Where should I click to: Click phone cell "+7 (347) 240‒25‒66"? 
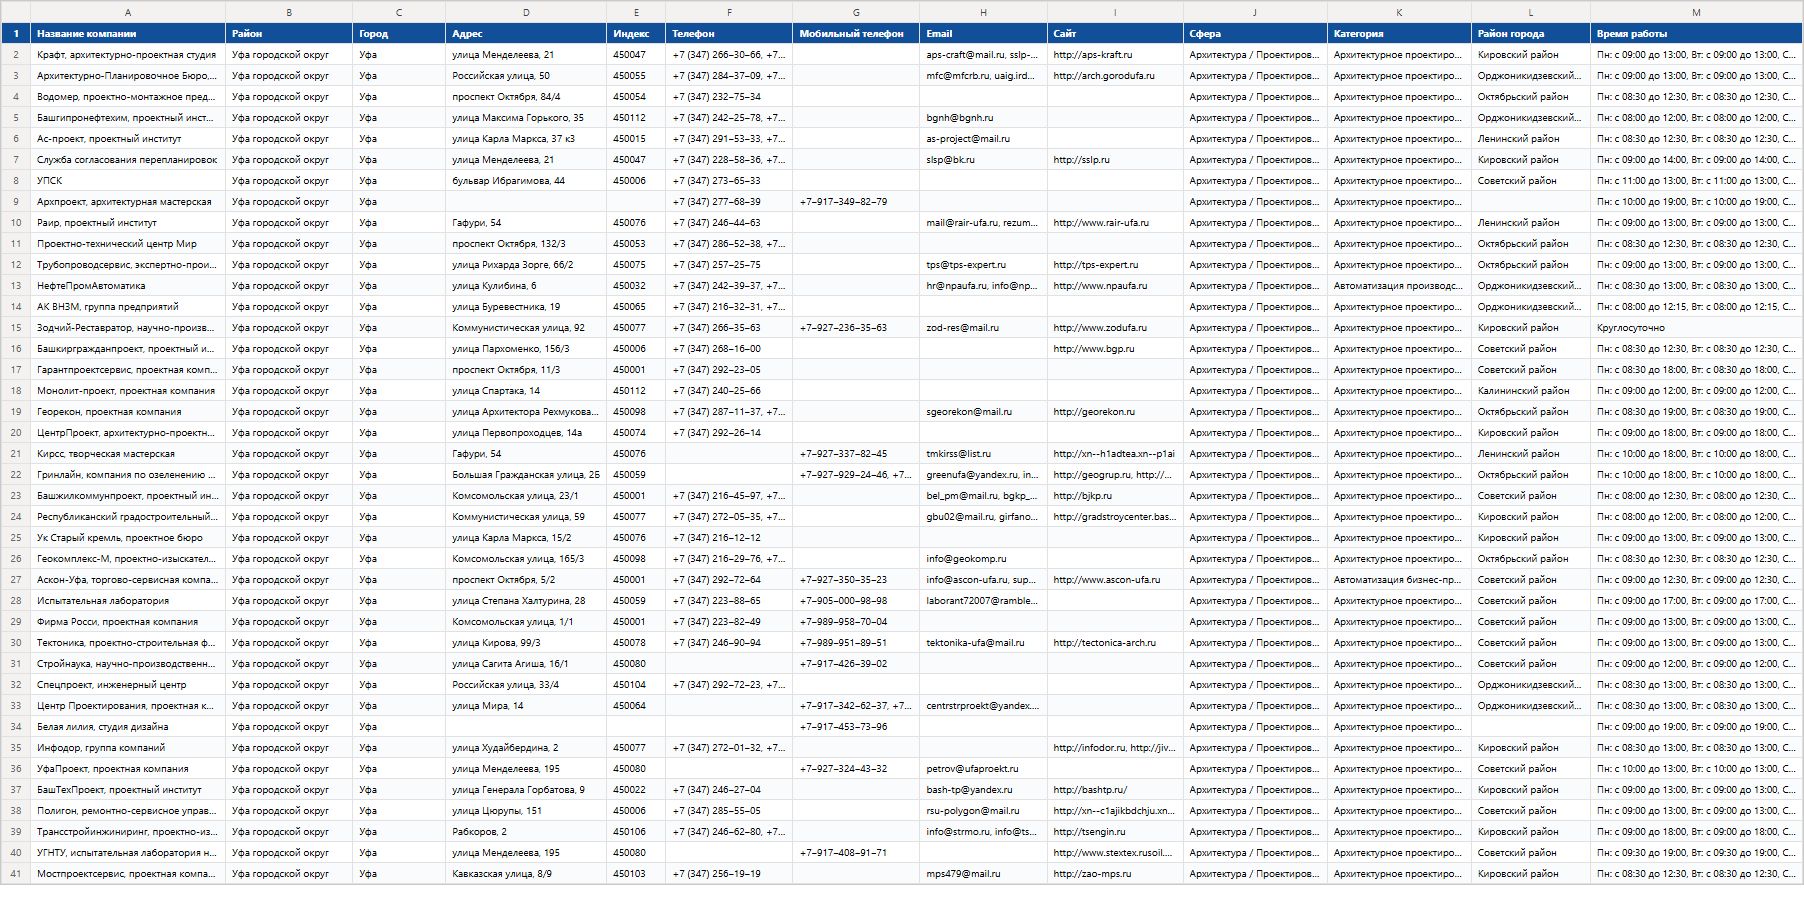pyautogui.click(x=729, y=390)
